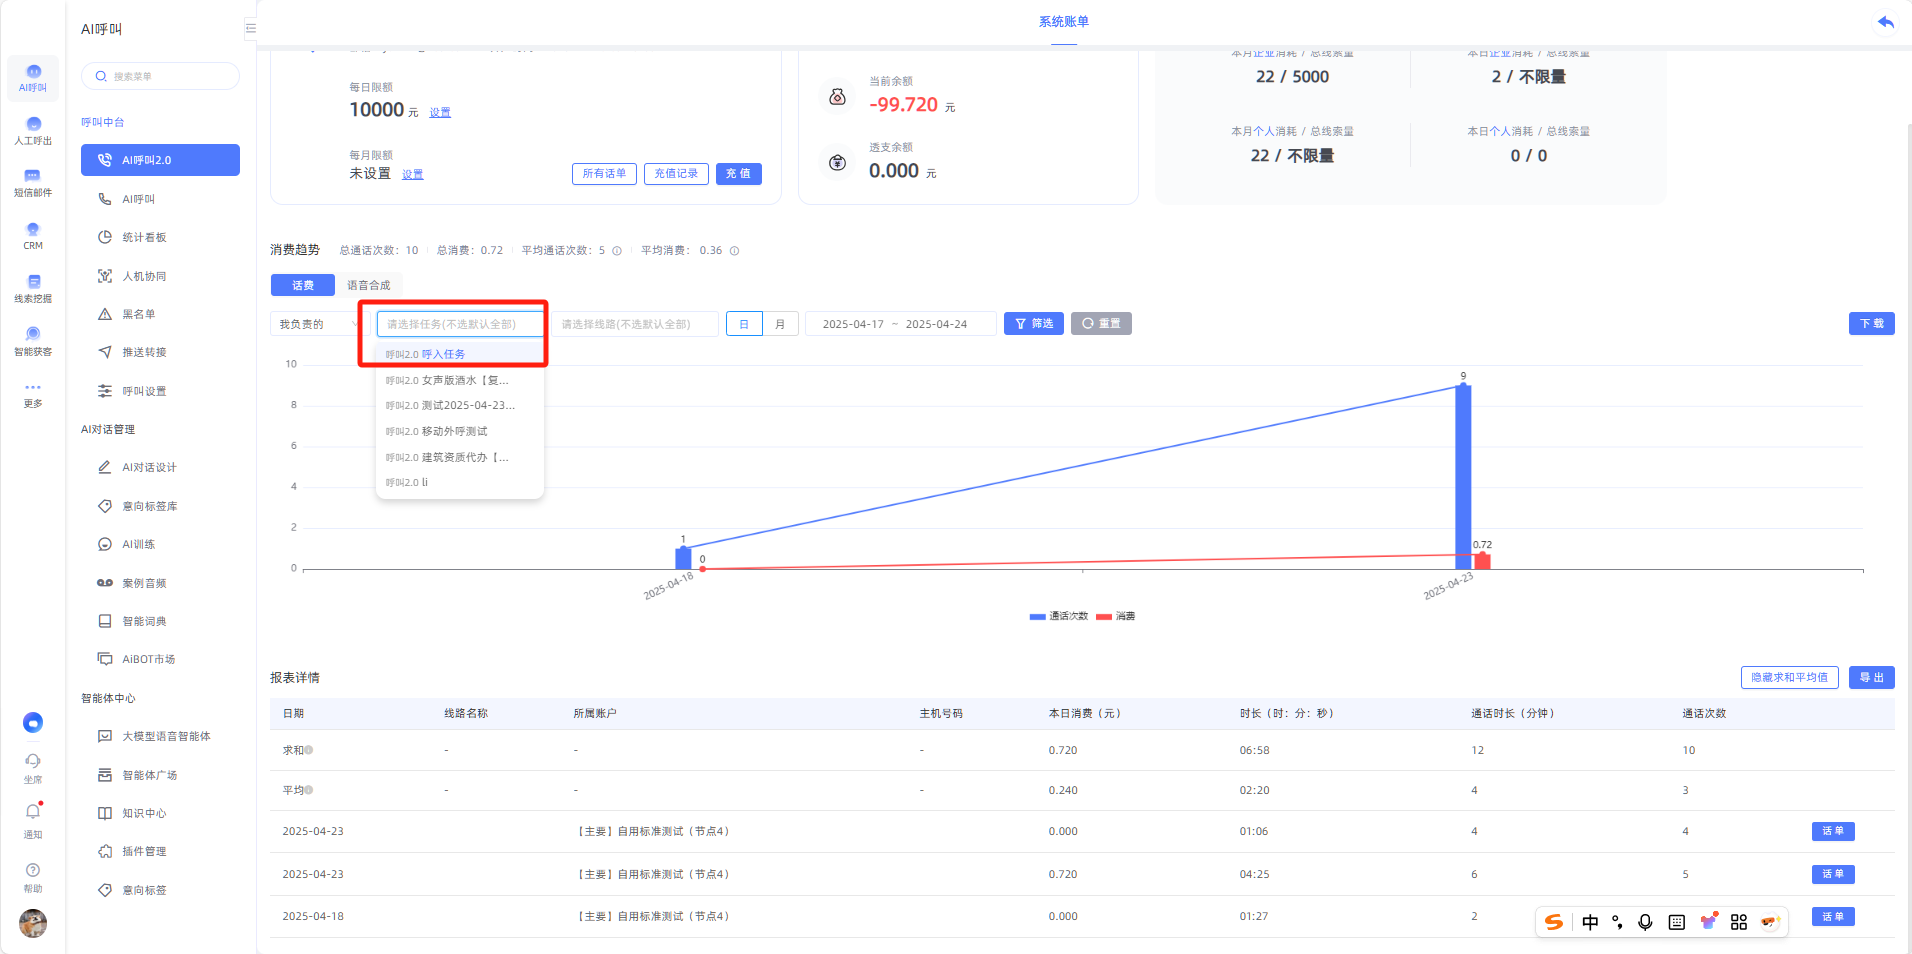Switch to the 话费 tab
Viewport: 1912px width, 954px height.
(x=303, y=285)
